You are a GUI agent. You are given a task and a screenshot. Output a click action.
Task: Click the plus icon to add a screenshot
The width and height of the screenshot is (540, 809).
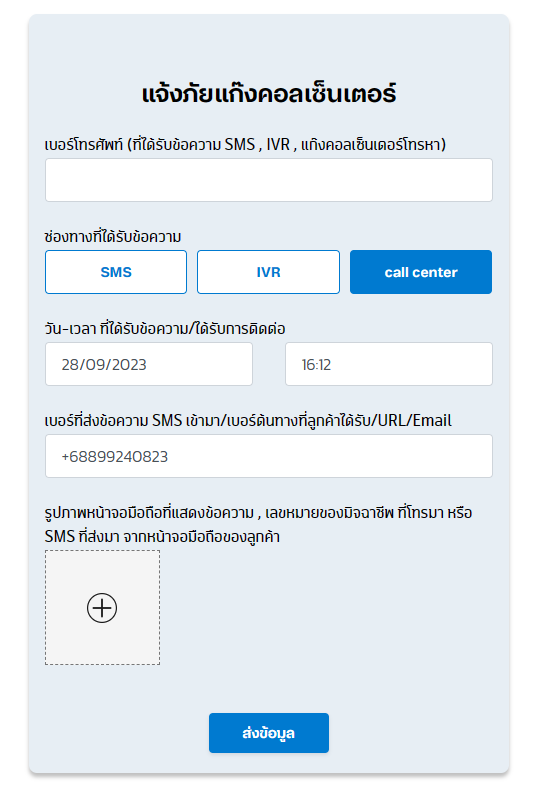(102, 608)
